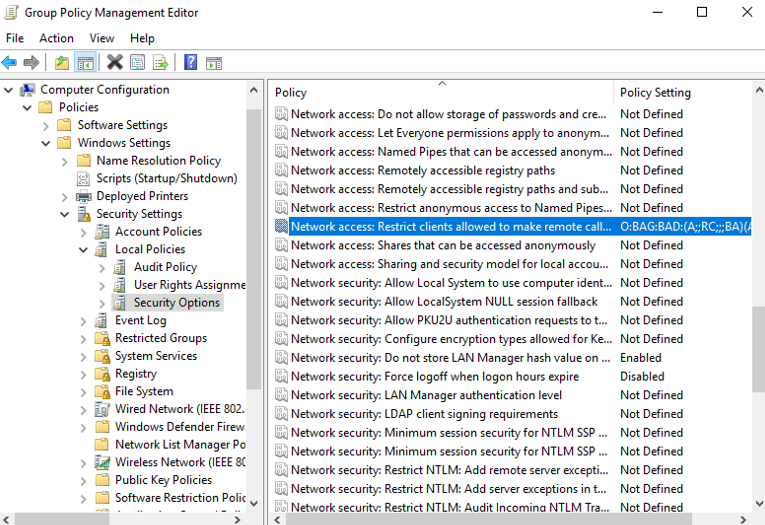
Task: Toggle the Show/Hide Action Pane icon
Action: (214, 63)
